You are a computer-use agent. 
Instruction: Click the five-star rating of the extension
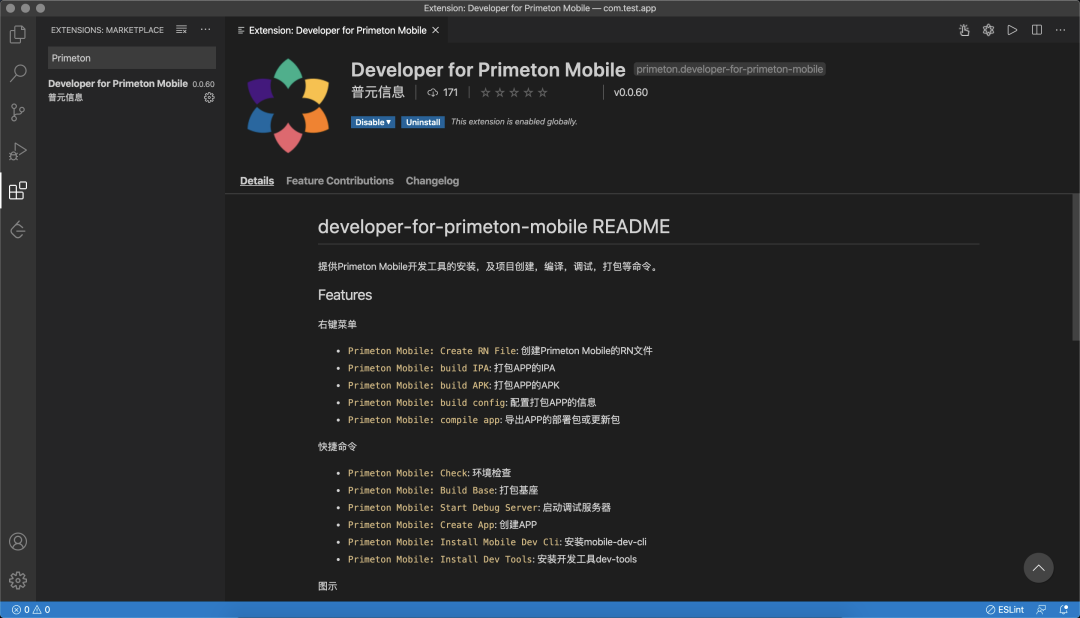click(x=514, y=93)
